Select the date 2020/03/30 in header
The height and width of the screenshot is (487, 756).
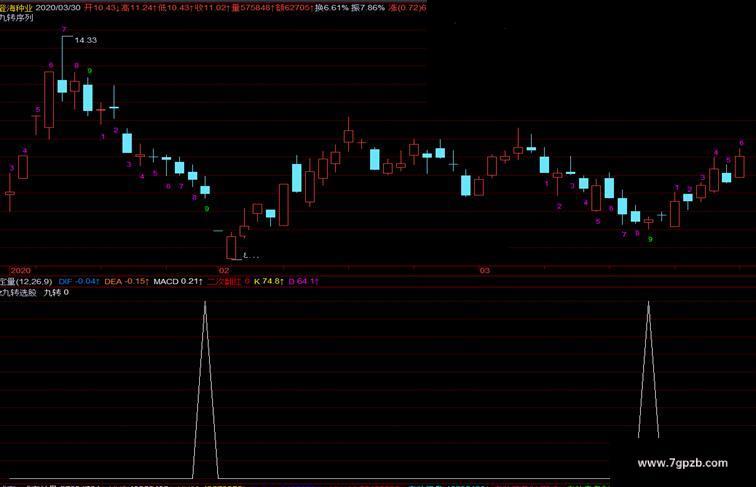pyautogui.click(x=58, y=8)
